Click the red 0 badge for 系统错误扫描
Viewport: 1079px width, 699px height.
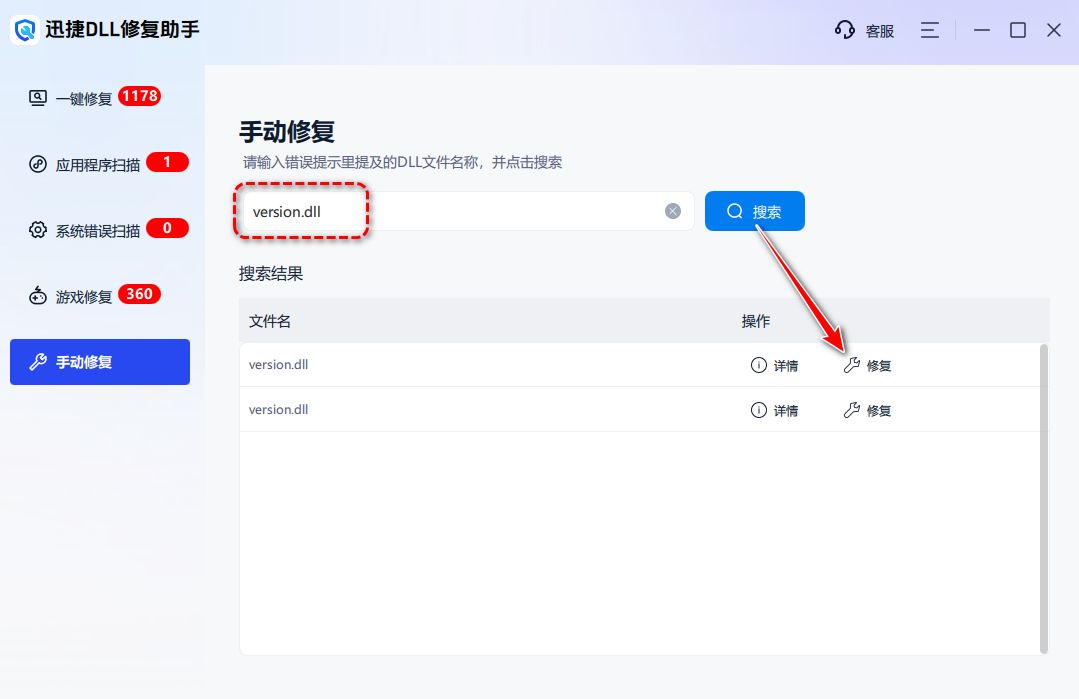coord(167,228)
